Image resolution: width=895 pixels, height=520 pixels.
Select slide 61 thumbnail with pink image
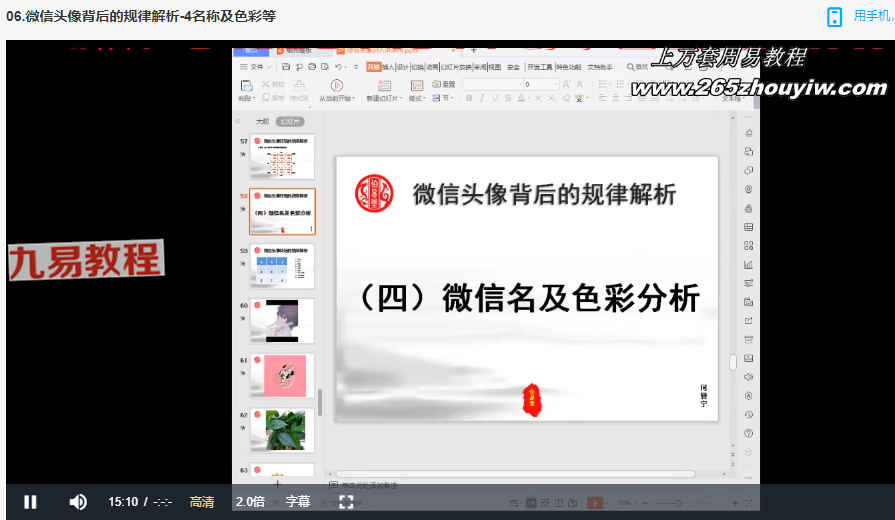coord(282,376)
